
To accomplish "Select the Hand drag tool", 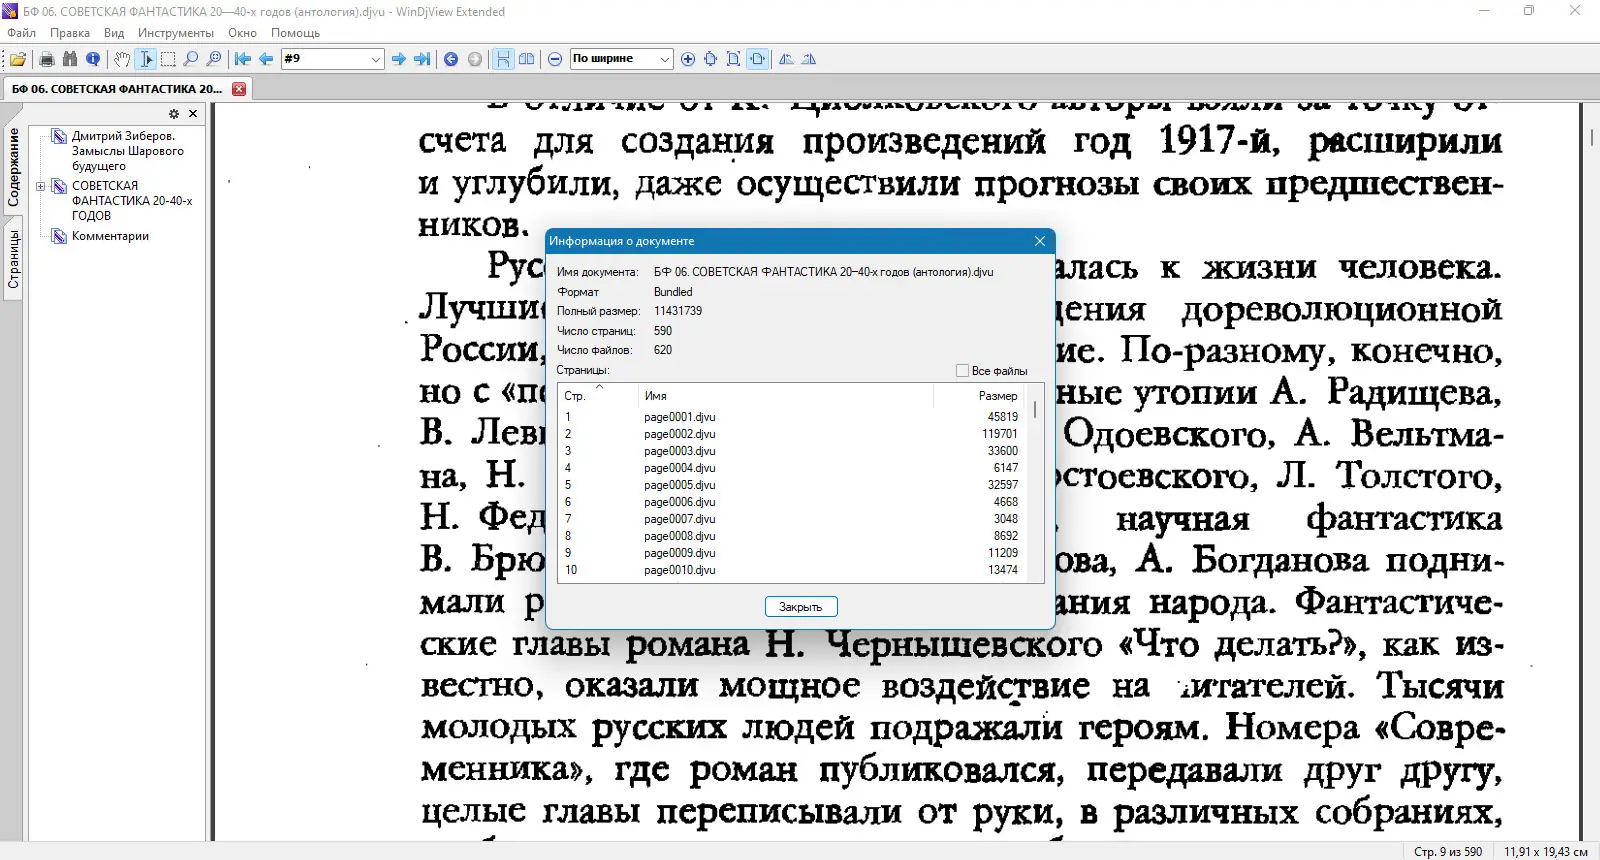I will 121,59.
